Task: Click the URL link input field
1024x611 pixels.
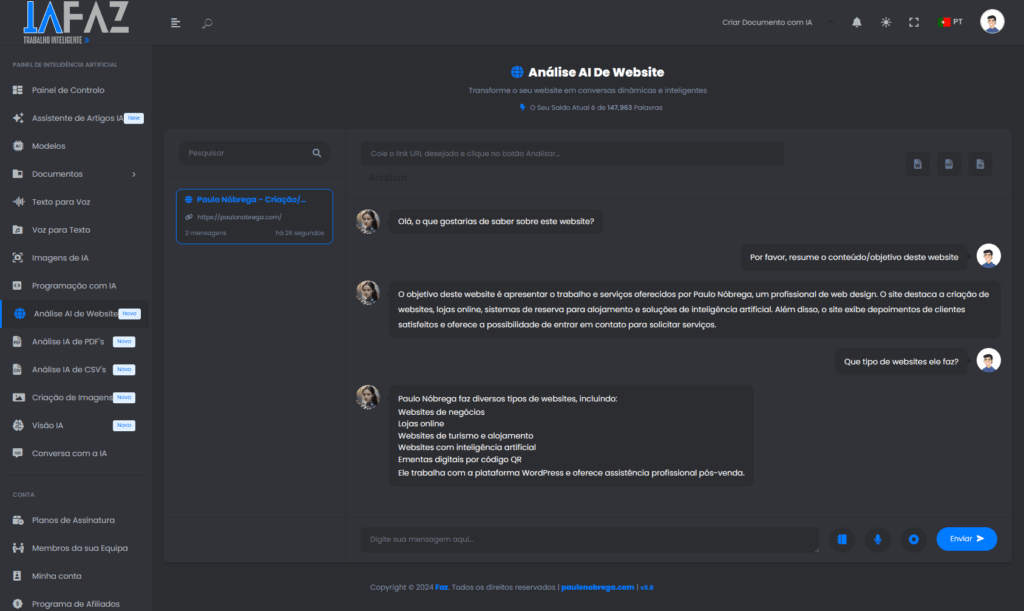Action: click(572, 153)
